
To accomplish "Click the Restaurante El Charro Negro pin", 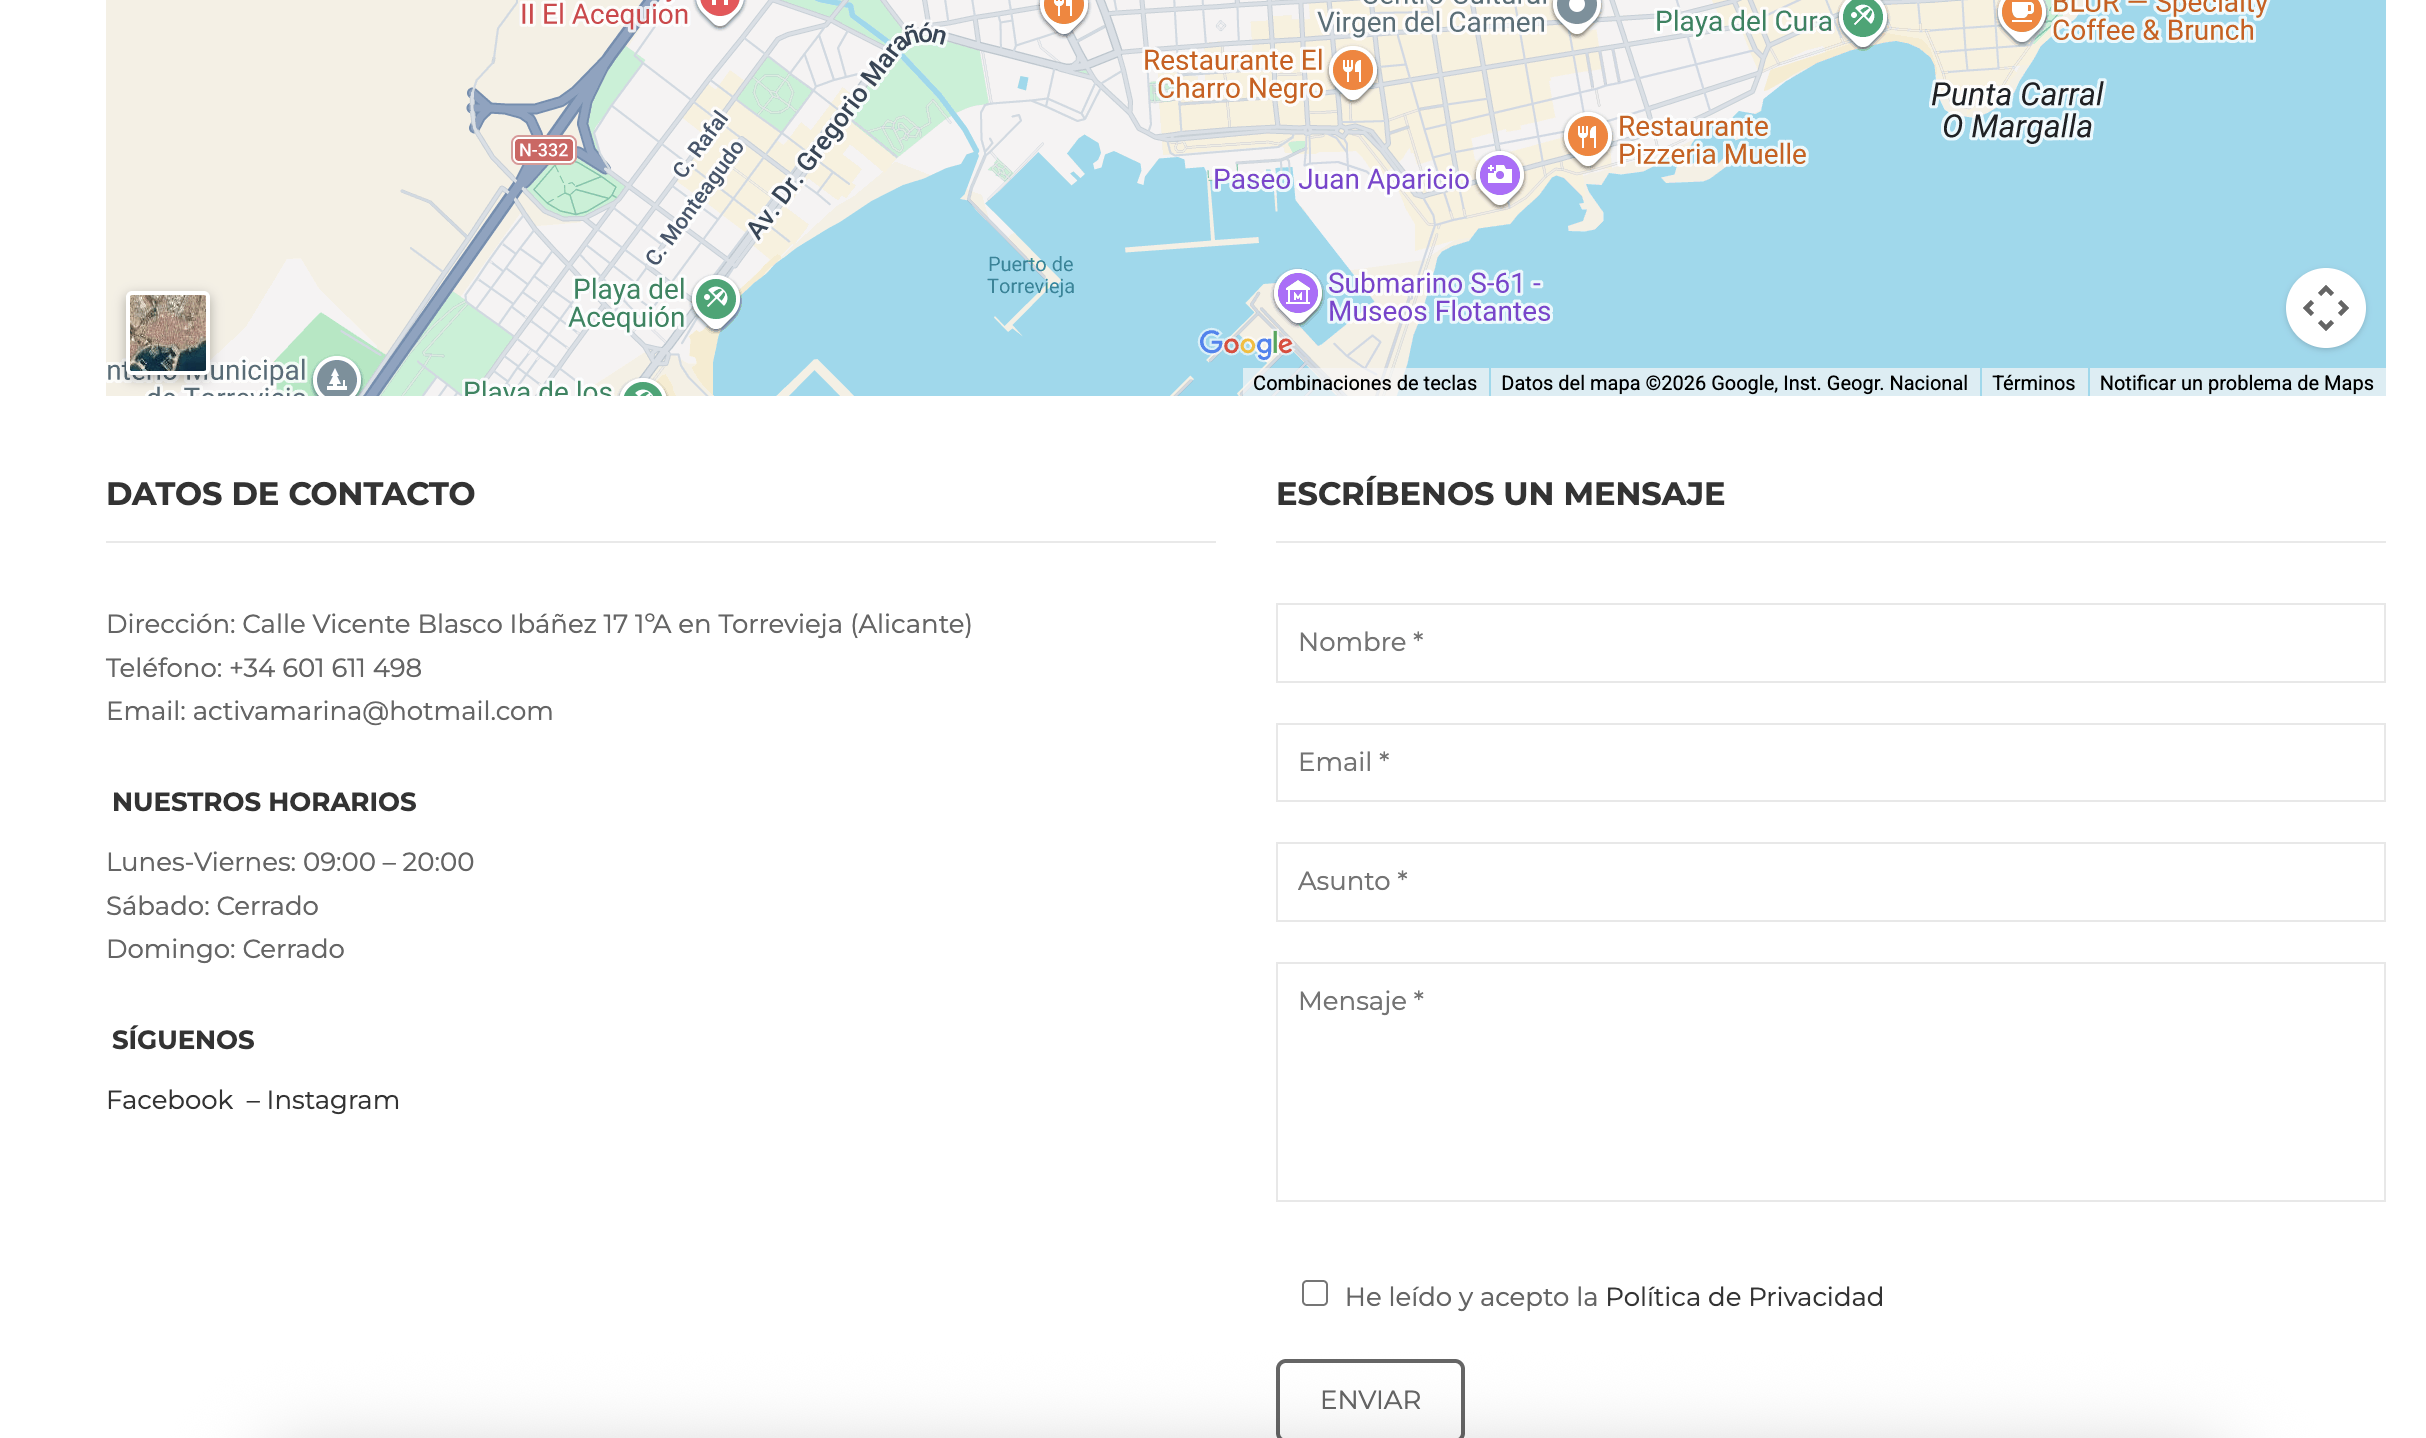I will tap(1352, 71).
